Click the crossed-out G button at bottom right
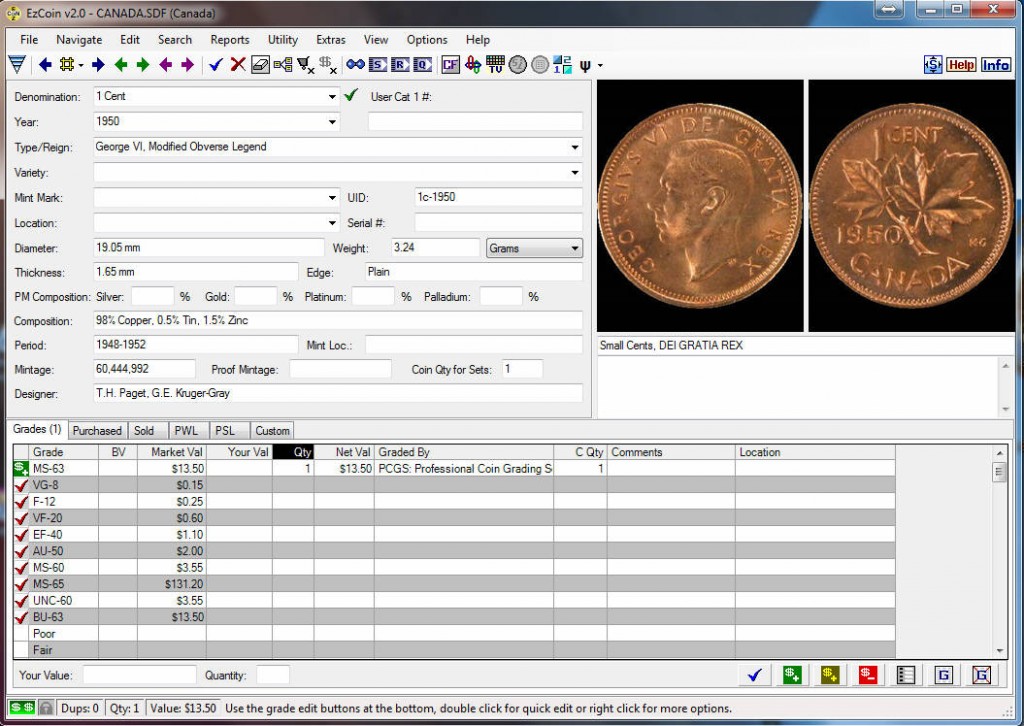1024x726 pixels. 981,675
